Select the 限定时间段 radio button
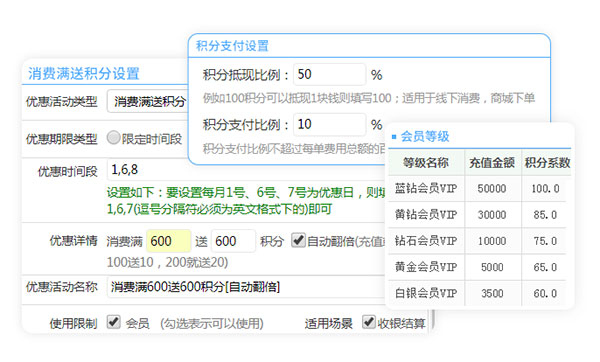This screenshot has height=362, width=600. 114,138
